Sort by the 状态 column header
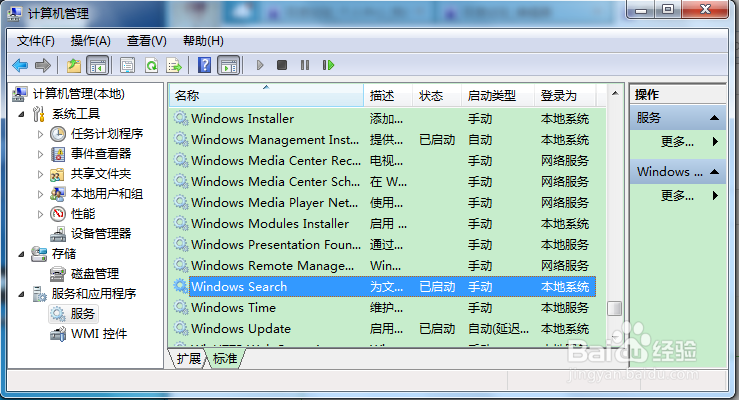 coord(436,96)
